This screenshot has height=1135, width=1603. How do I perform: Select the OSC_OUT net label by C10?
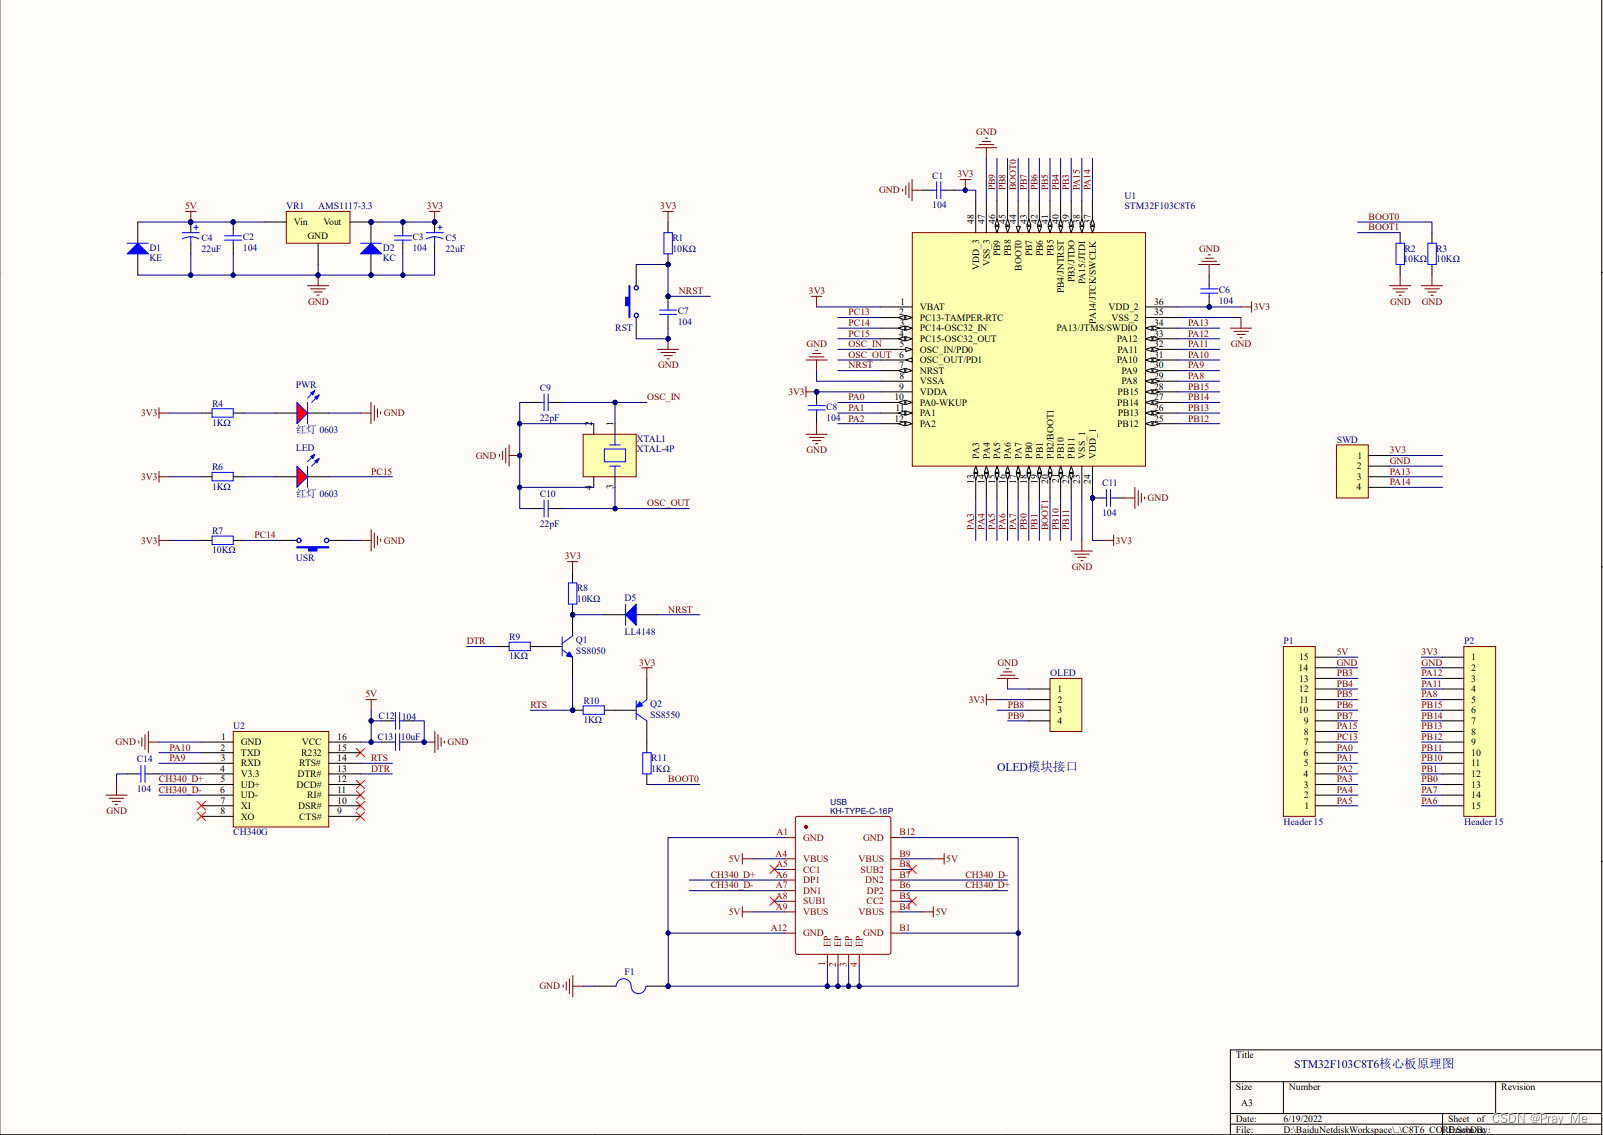[x=668, y=503]
